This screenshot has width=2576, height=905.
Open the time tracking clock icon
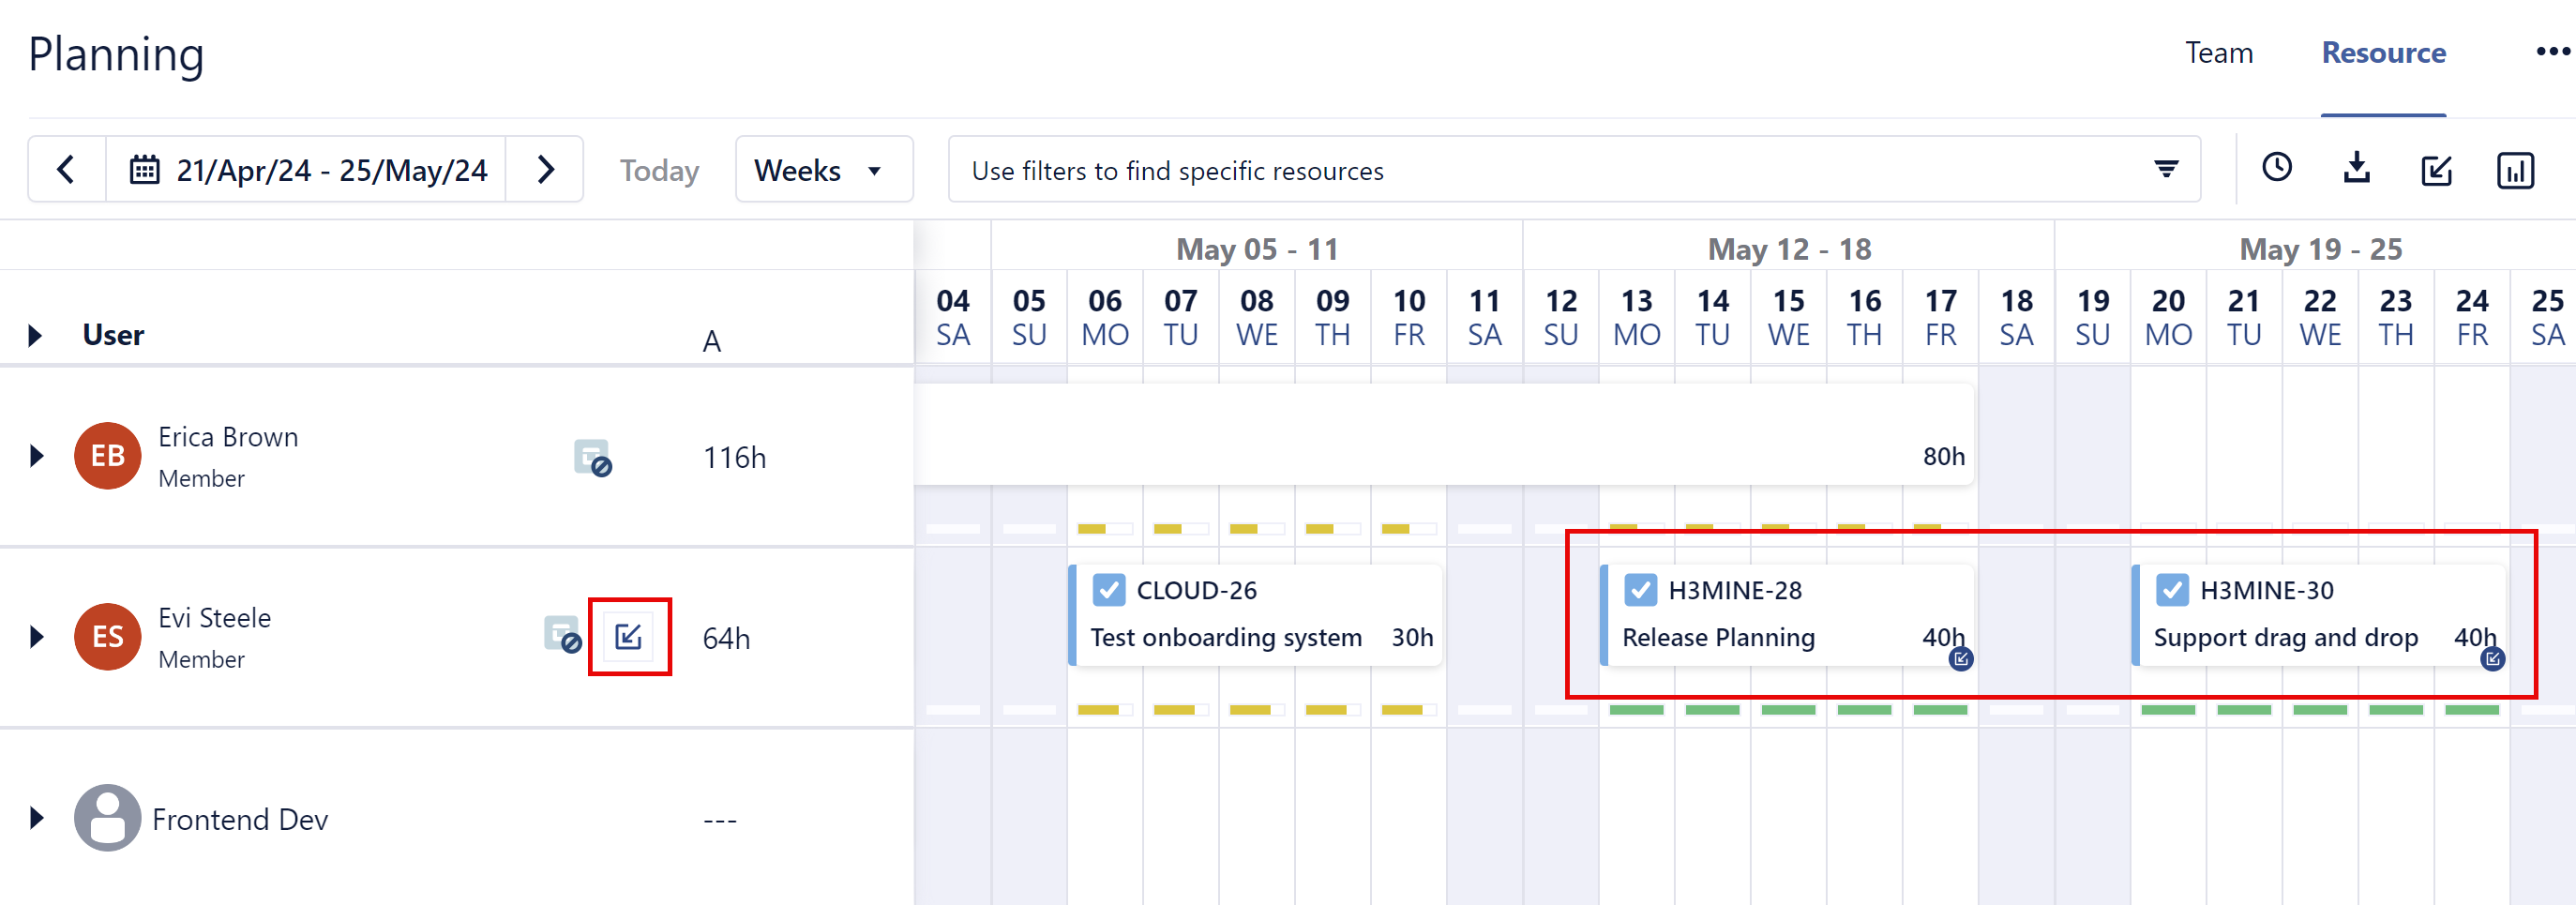pyautogui.click(x=2277, y=168)
